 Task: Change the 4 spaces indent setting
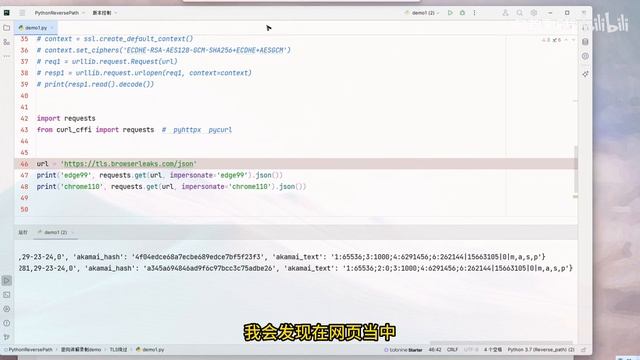pyautogui.click(x=493, y=350)
